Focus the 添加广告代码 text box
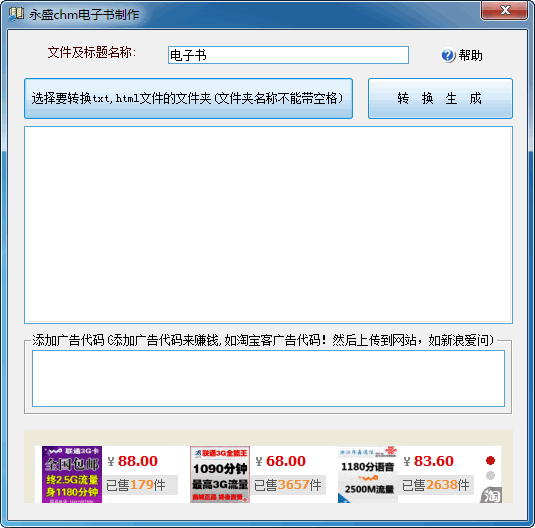Image resolution: width=535 pixels, height=528 pixels. [x=268, y=379]
